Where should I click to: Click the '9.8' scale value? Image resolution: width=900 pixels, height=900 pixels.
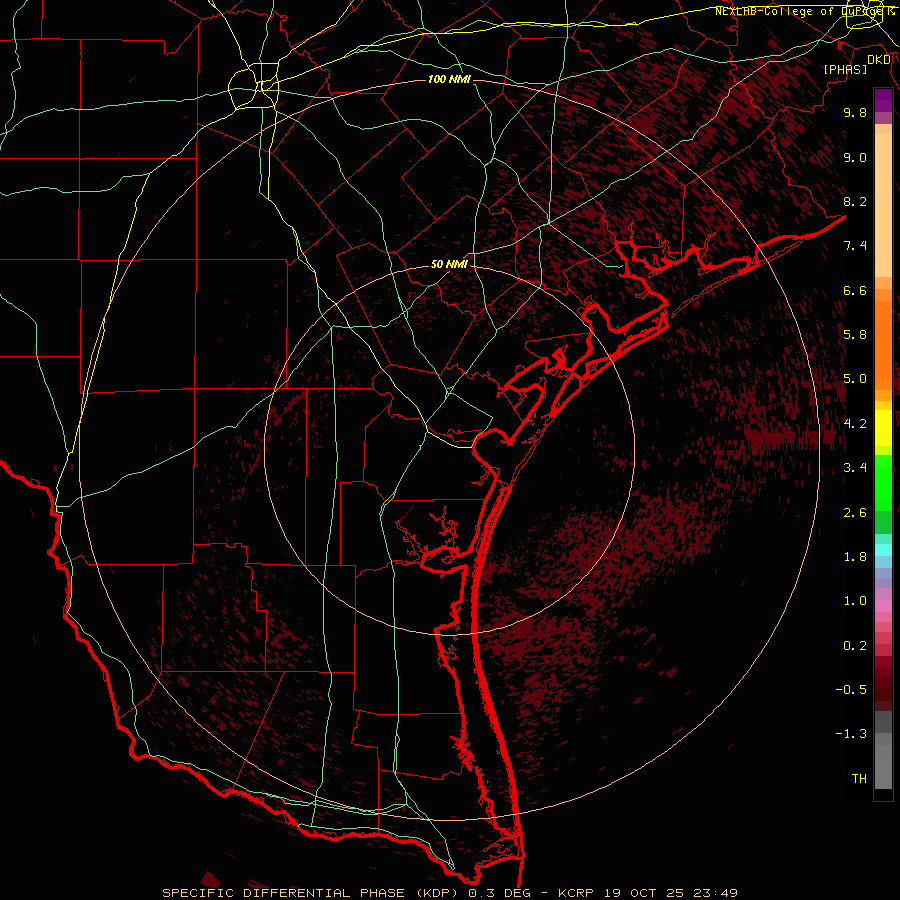coord(855,112)
